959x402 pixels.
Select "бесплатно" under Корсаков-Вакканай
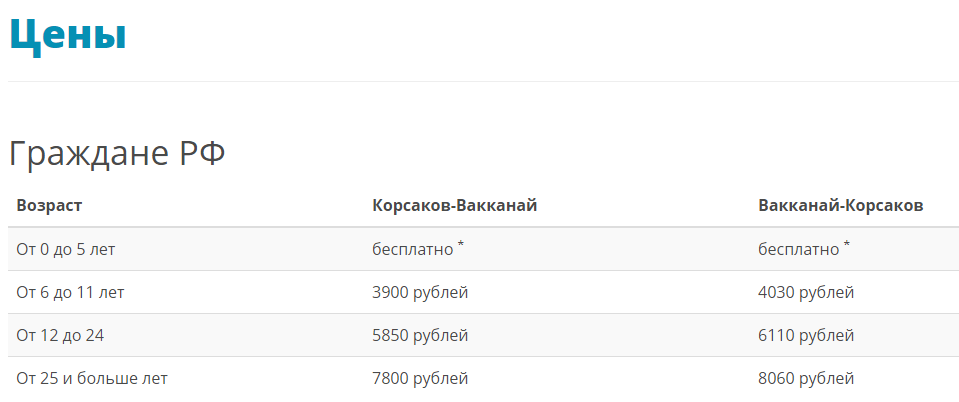pyautogui.click(x=412, y=249)
